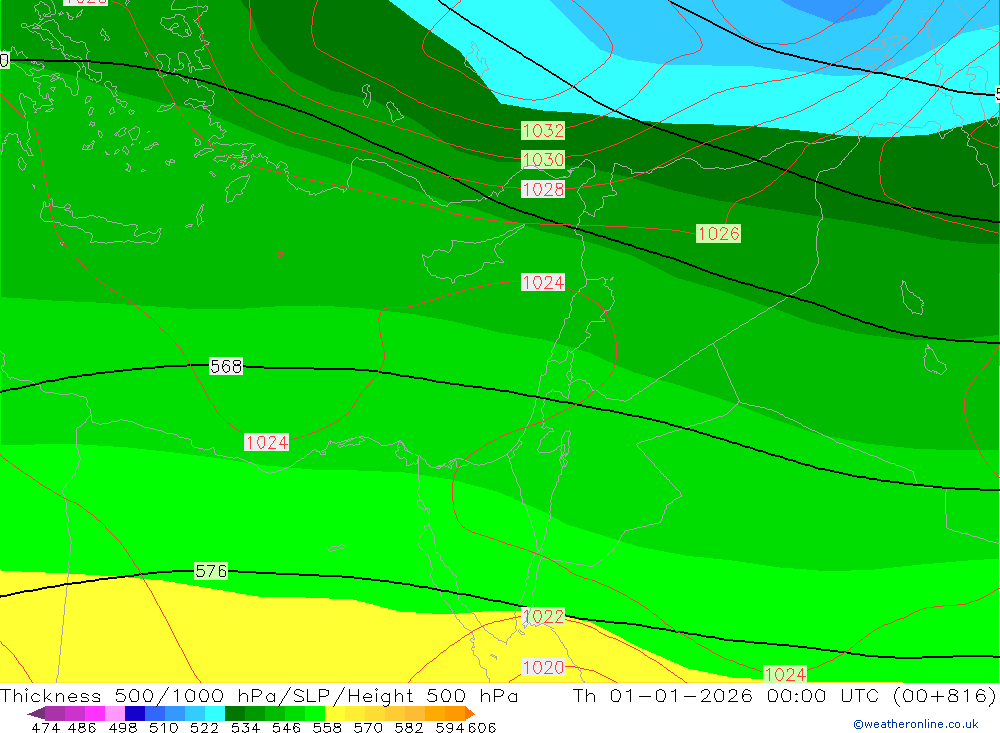1000x733 pixels.
Task: Click the 568 height contour label
Action: [226, 366]
